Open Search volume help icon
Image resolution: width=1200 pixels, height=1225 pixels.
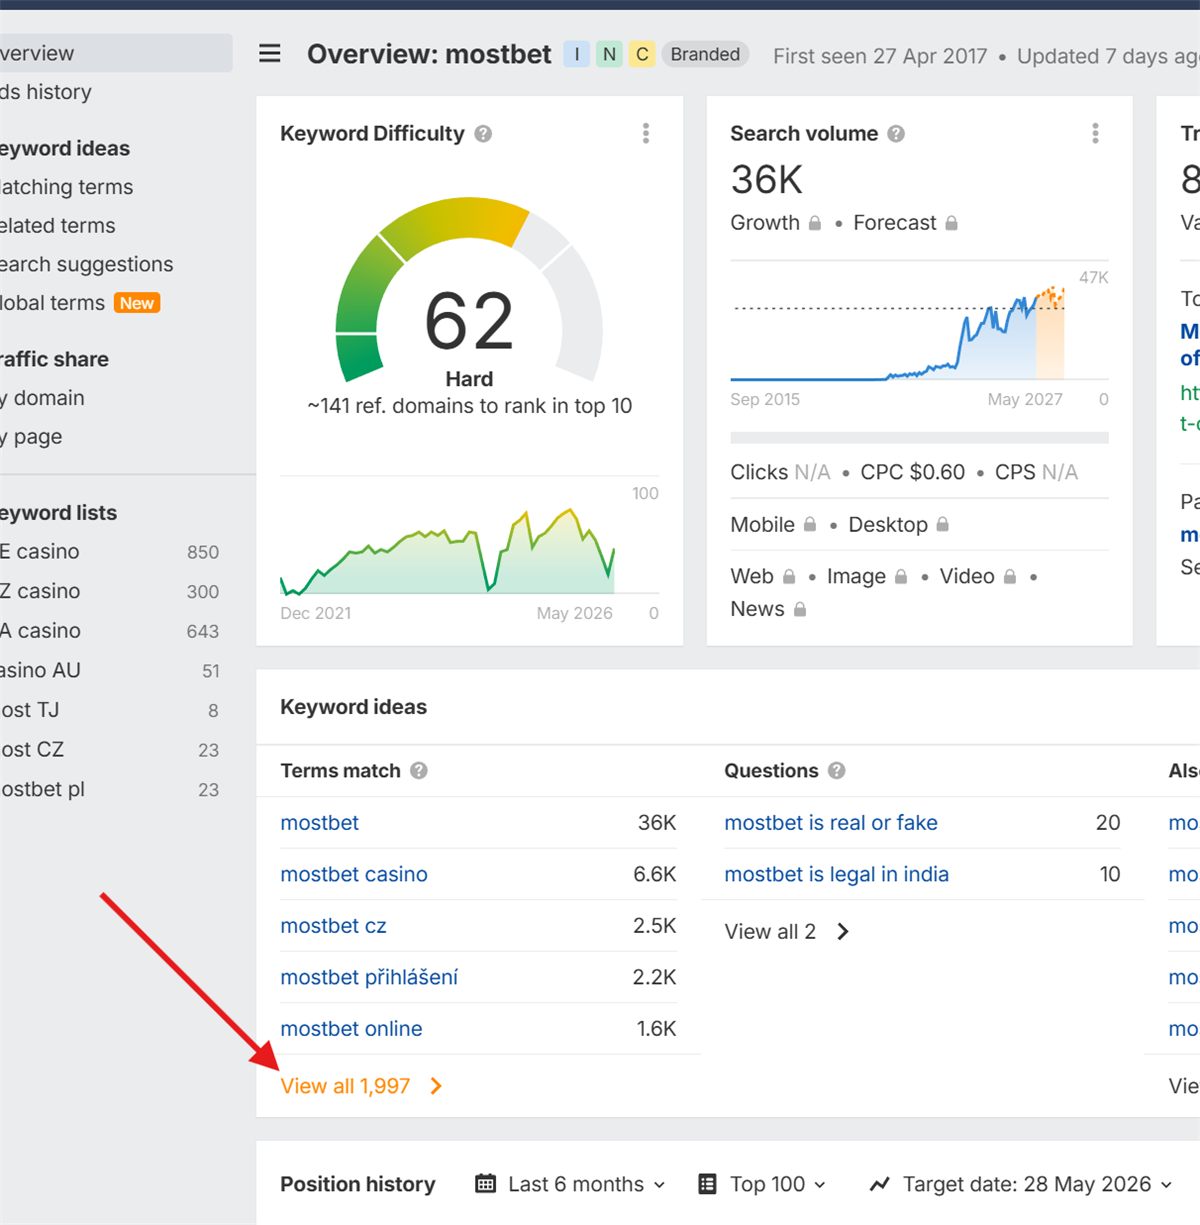[896, 134]
